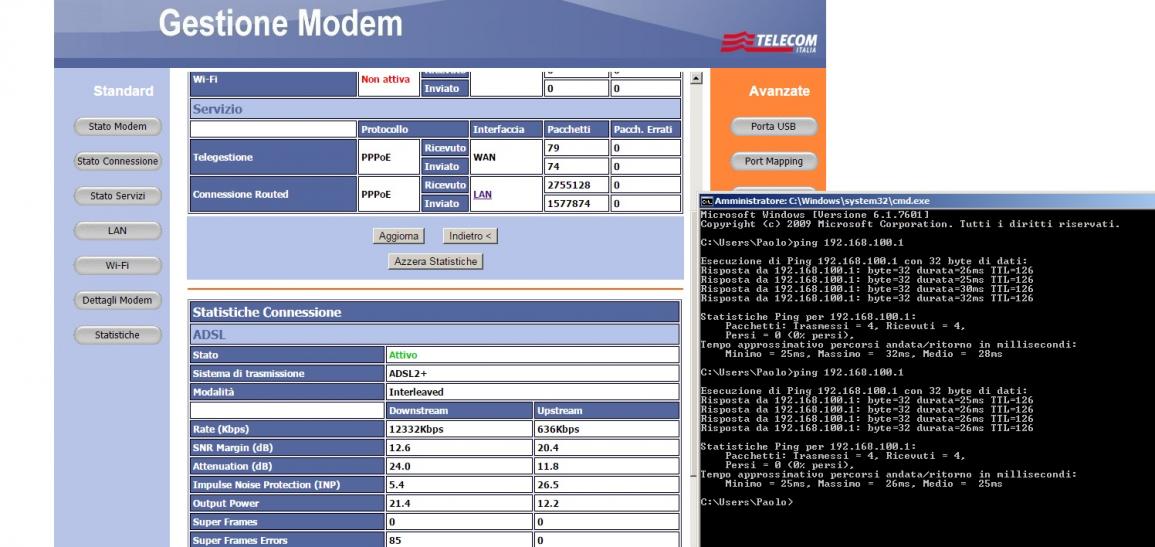This screenshot has height=547, width=1155.
Task: Open the Wi-Fi settings page
Action: point(117,266)
